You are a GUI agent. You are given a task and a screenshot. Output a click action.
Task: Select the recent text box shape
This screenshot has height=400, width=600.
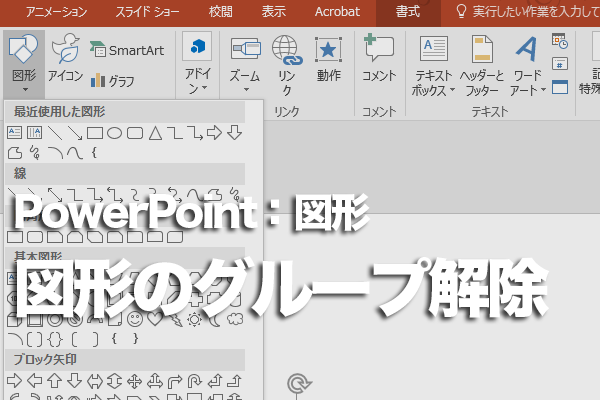(15, 133)
